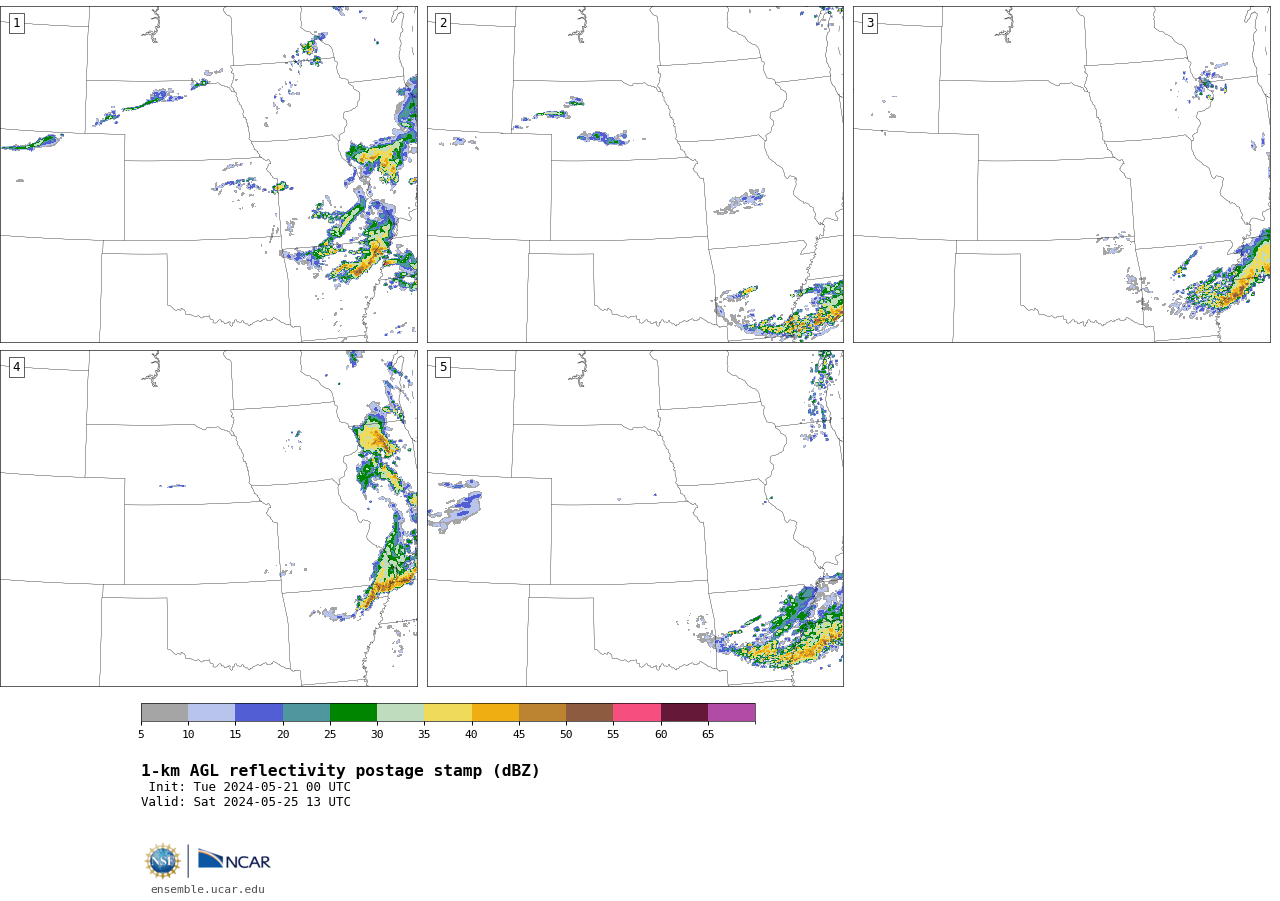Click the gray 5-10 dBZ color swatch

(x=164, y=712)
